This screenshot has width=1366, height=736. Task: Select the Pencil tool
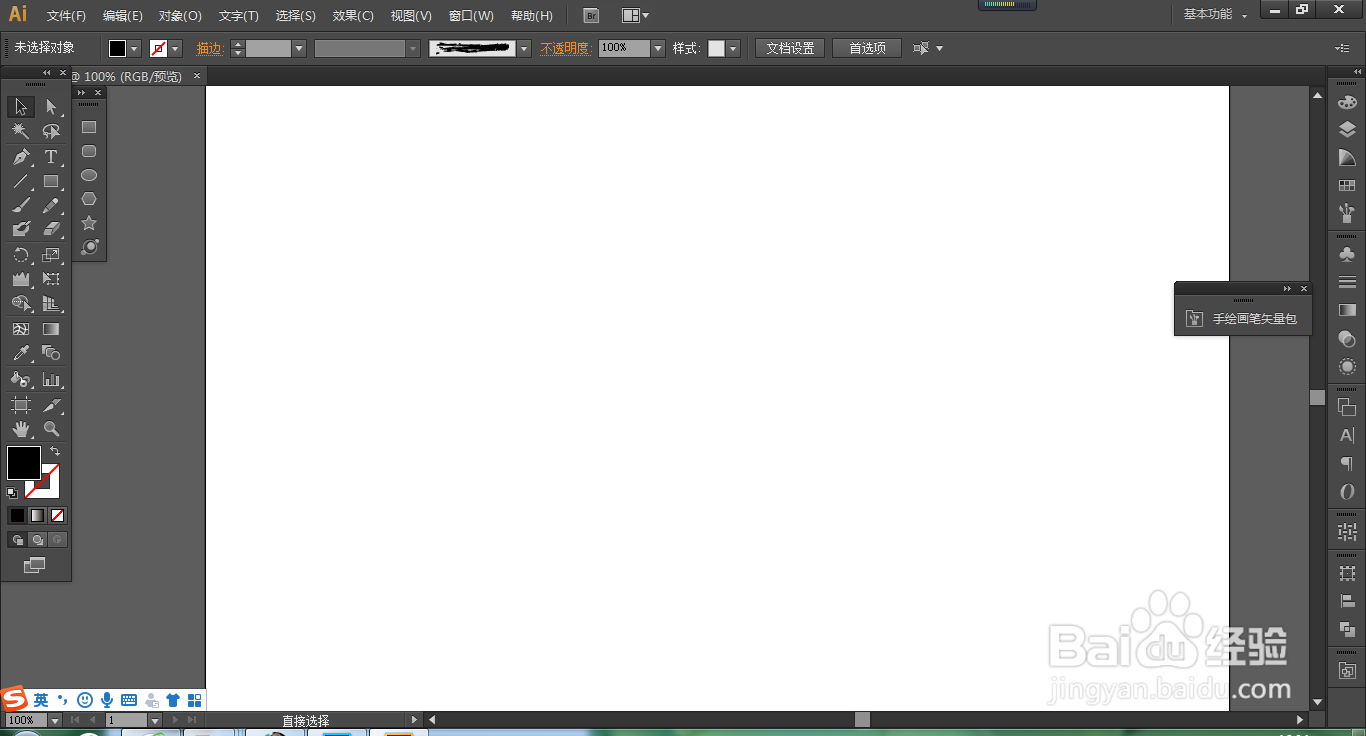(x=51, y=206)
